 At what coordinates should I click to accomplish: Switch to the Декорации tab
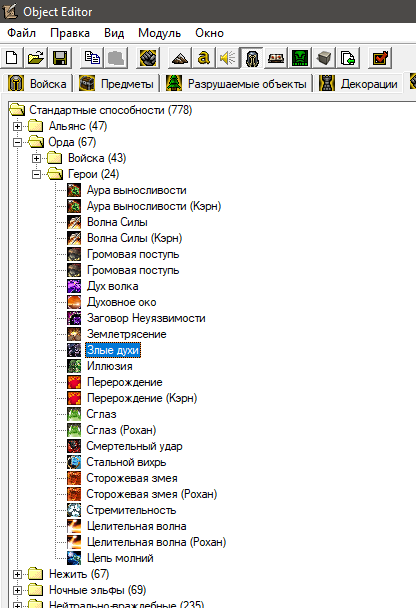pos(359,83)
